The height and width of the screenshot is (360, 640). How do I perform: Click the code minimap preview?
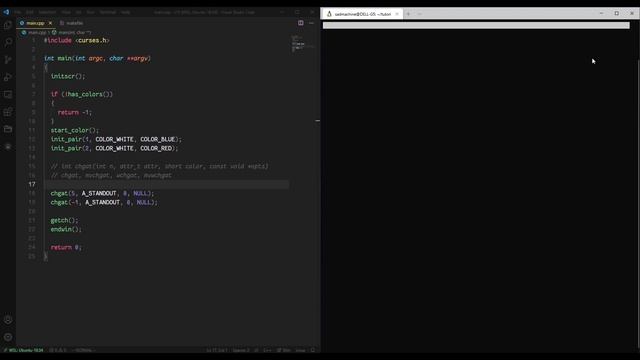(302, 43)
